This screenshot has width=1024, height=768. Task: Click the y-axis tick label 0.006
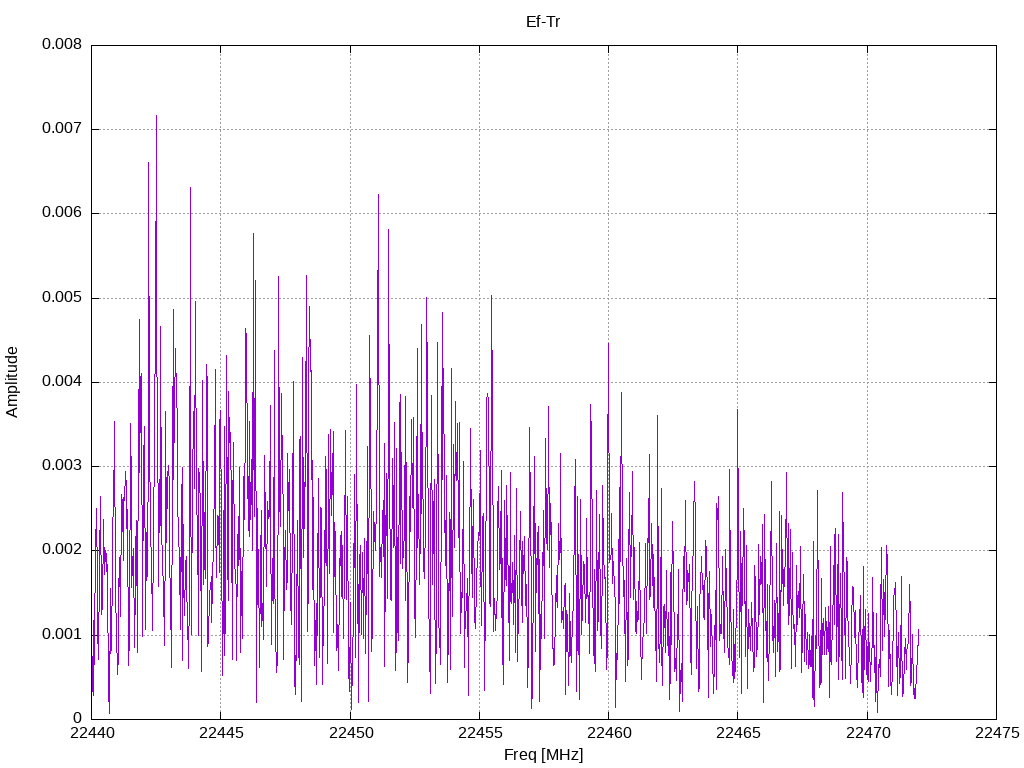click(x=62, y=213)
